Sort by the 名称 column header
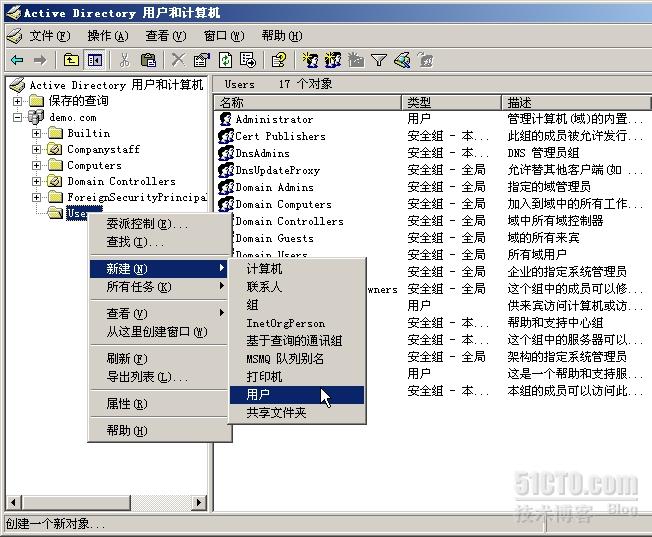Screen dimensions: 652x537 308,102
